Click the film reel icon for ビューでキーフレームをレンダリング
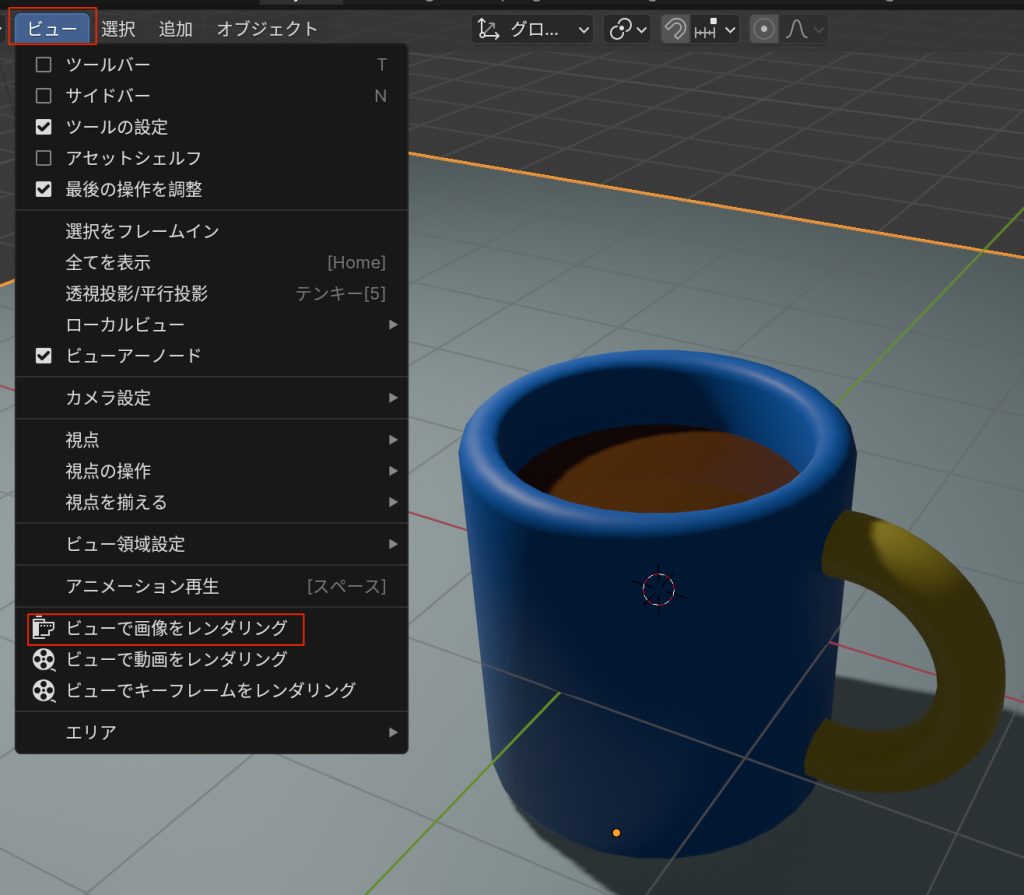The image size is (1024, 895). 43,691
